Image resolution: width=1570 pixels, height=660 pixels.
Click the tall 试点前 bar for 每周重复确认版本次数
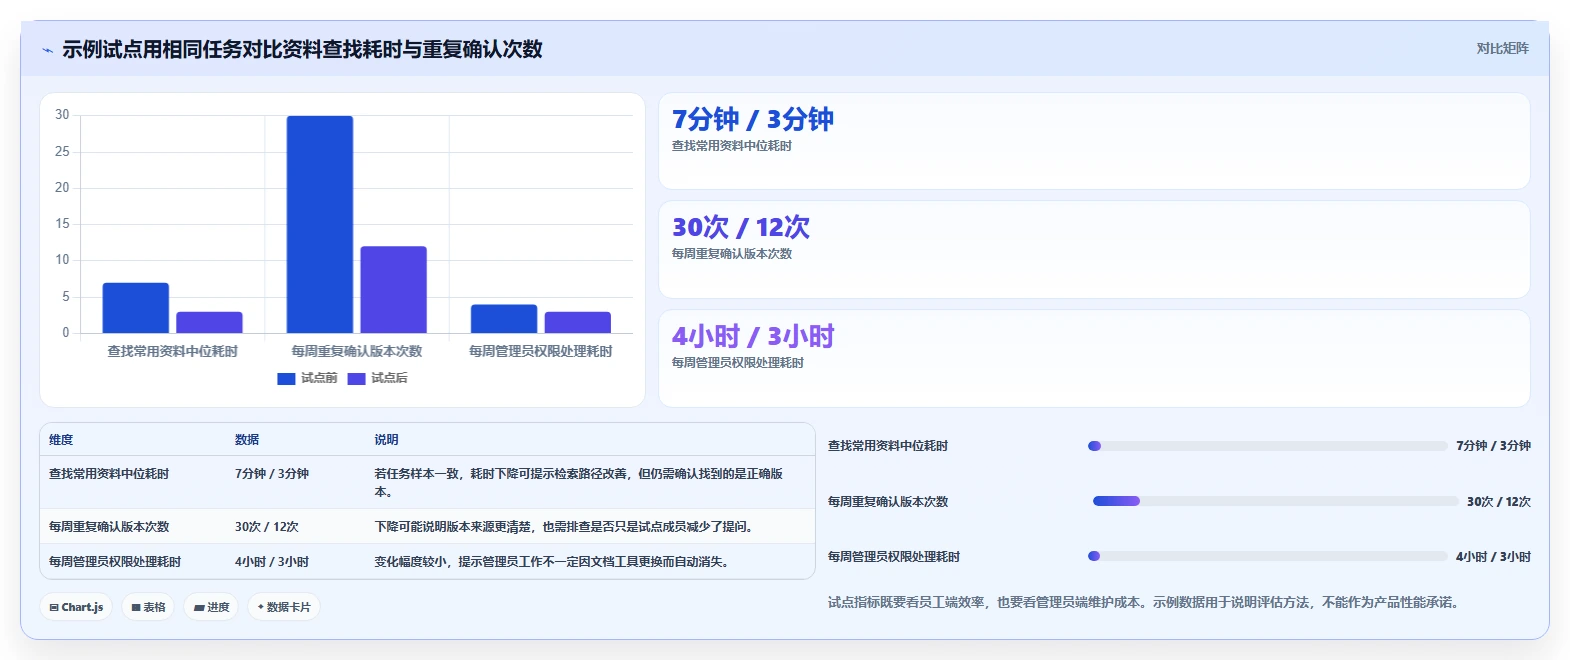coord(320,224)
